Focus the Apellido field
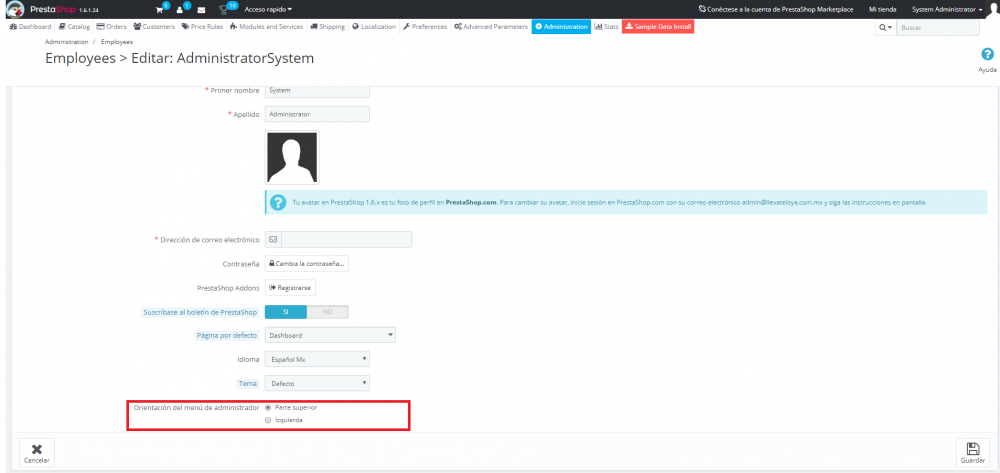The width and height of the screenshot is (1000, 473). tap(317, 114)
